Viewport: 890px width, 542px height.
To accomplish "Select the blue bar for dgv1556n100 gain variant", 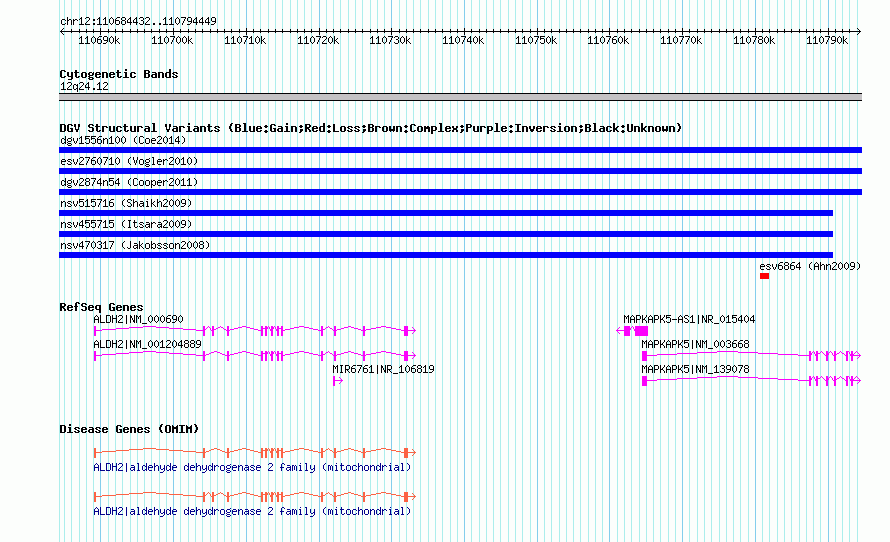I will tap(460, 150).
